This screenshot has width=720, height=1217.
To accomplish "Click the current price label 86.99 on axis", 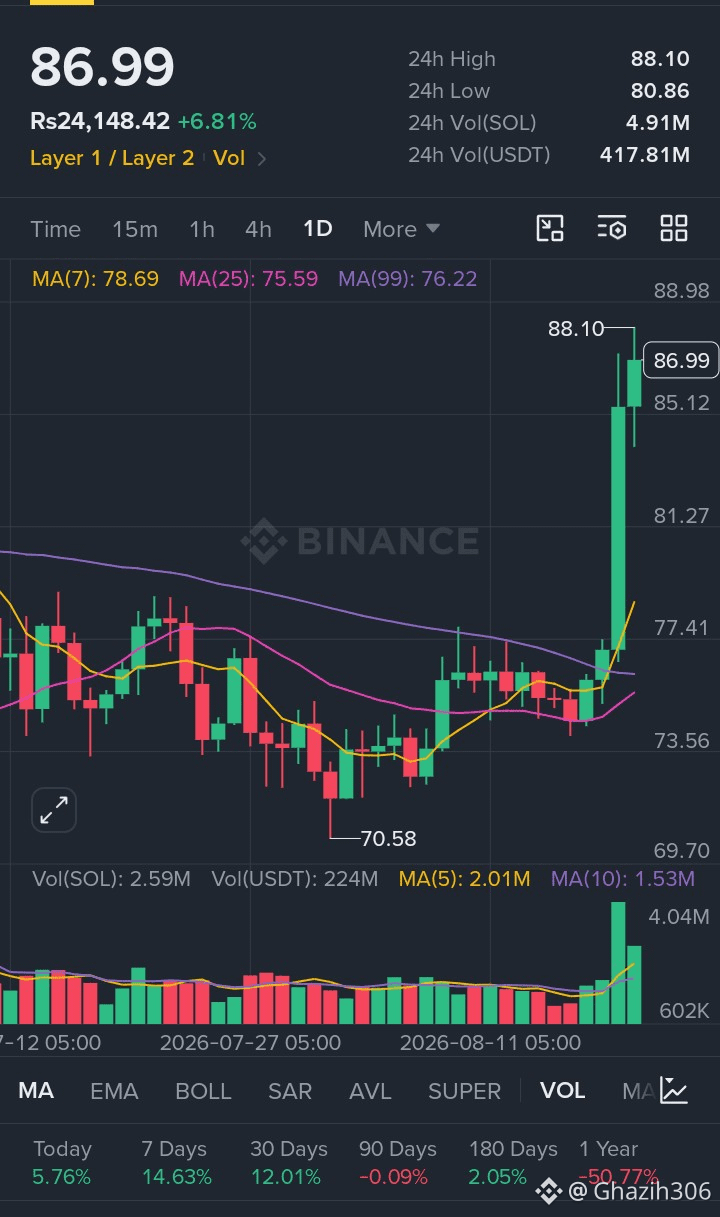I will point(681,360).
